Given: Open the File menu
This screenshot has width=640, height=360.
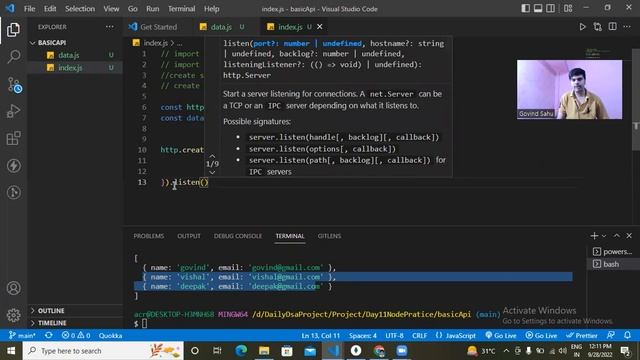Looking at the screenshot, I should (29, 9).
